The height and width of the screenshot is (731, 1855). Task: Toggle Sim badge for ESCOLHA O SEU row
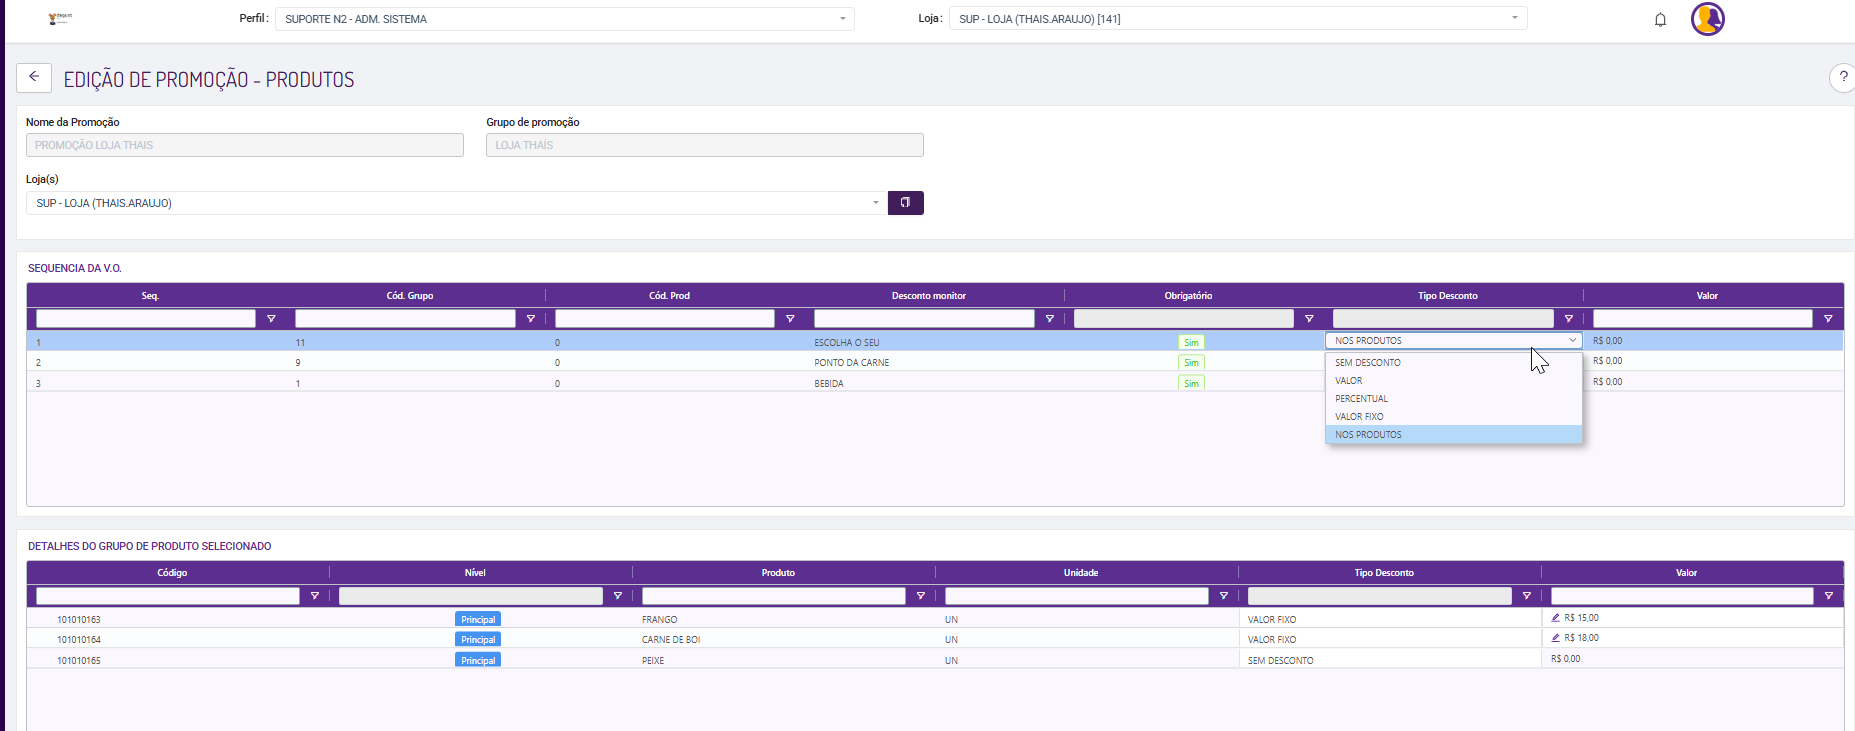[x=1191, y=342]
